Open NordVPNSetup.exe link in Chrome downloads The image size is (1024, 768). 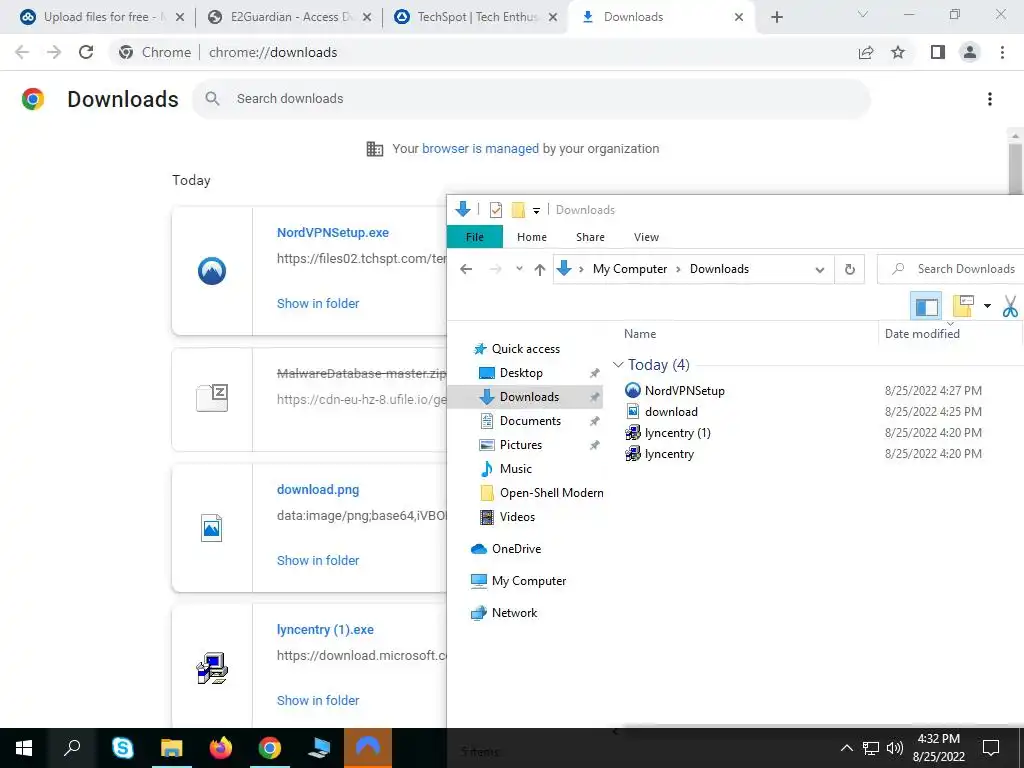click(x=332, y=232)
